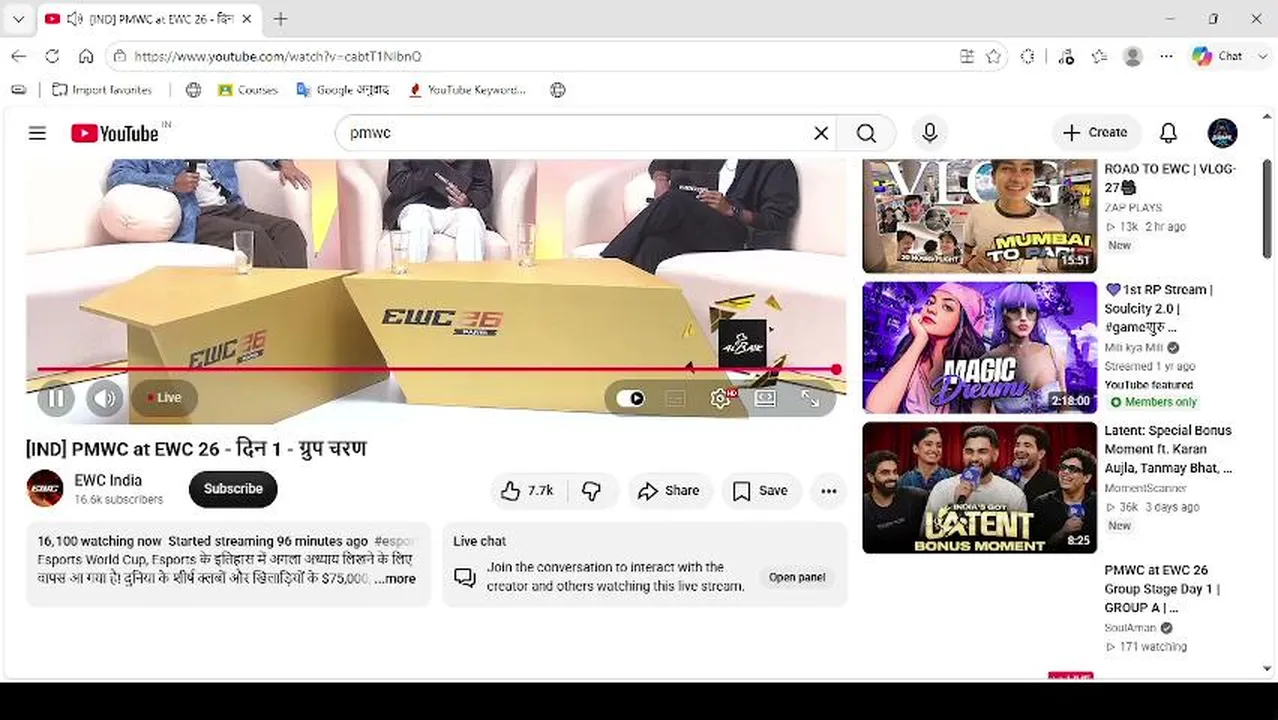Click the Members only badge
Viewport: 1278px width, 720px height.
1153,402
